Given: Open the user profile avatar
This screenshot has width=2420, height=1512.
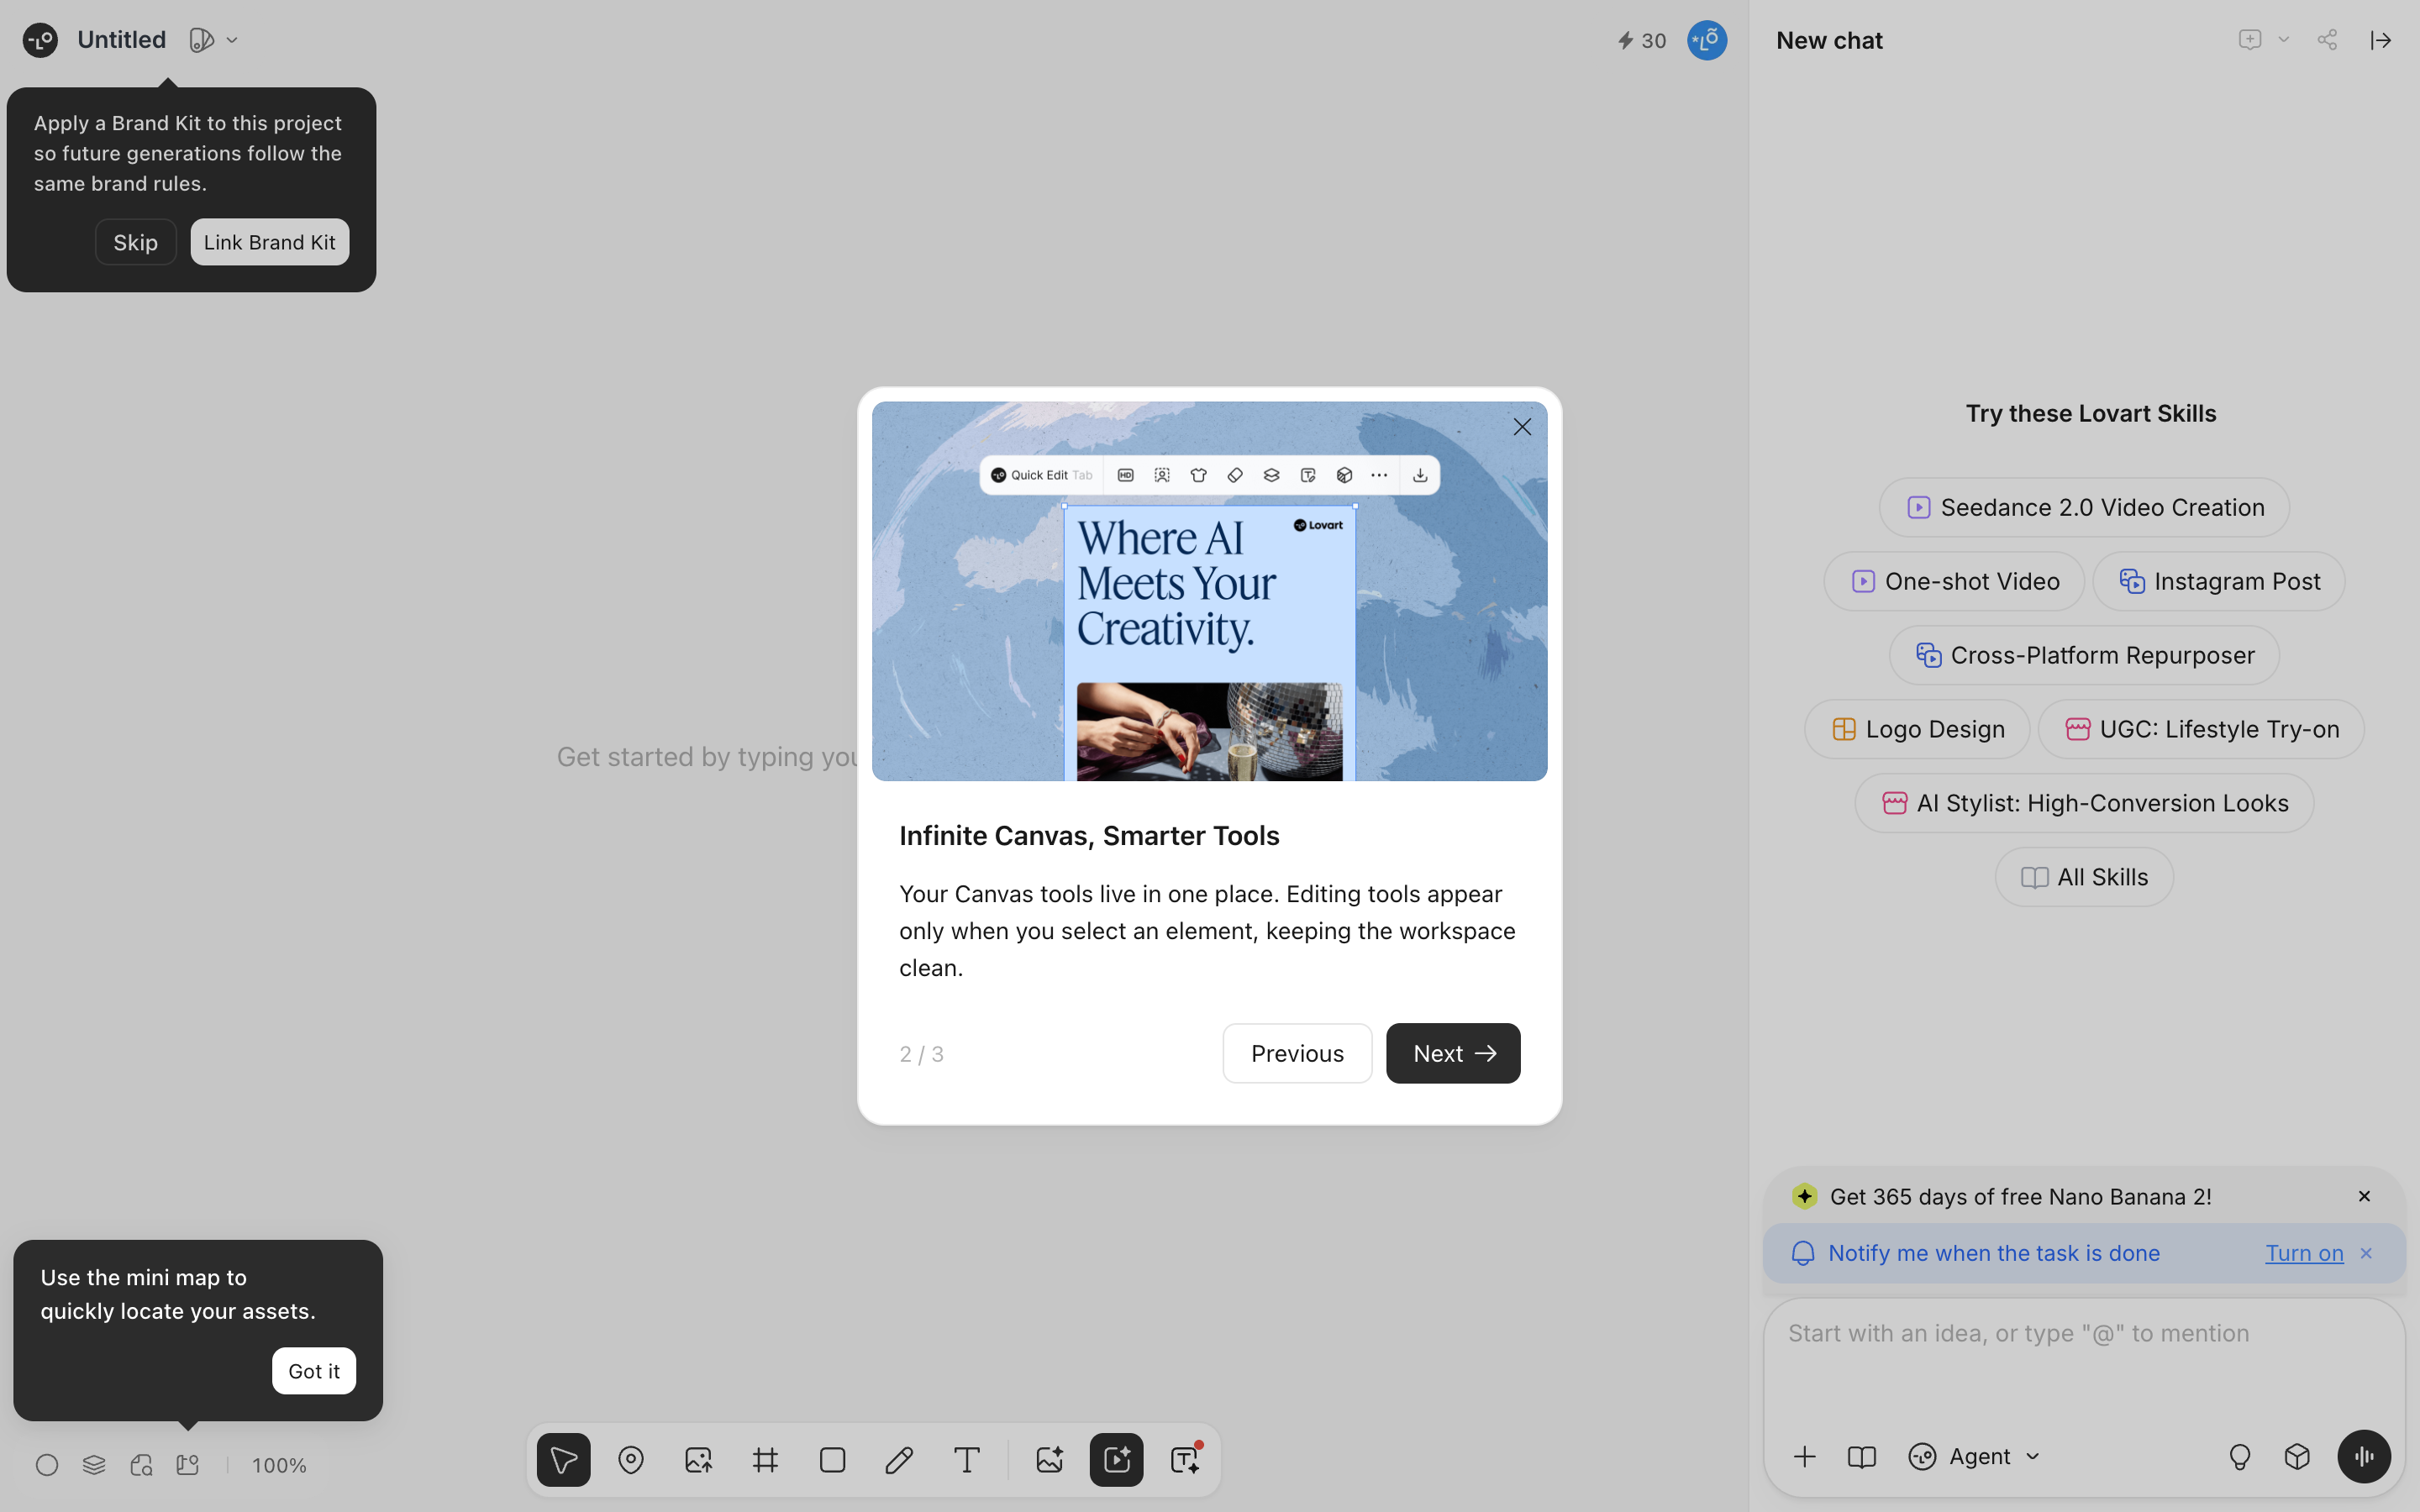Looking at the screenshot, I should coord(1707,40).
